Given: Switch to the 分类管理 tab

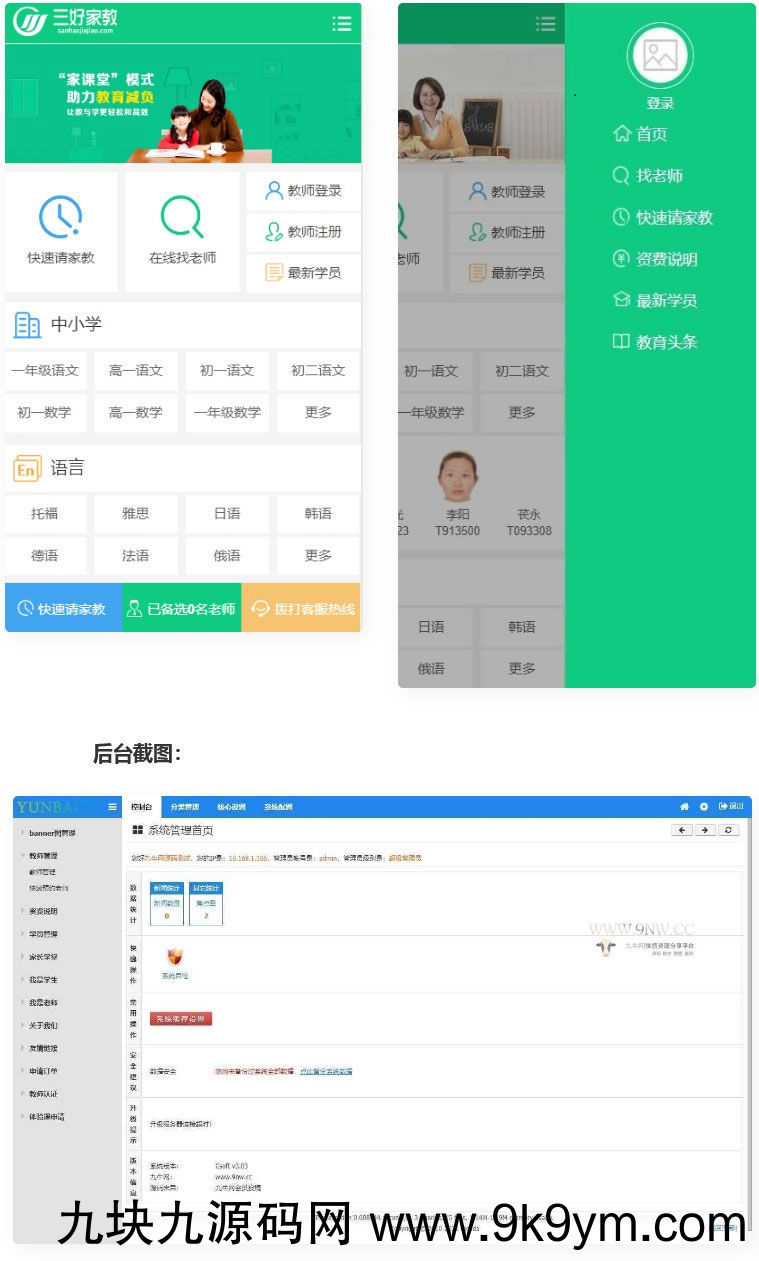Looking at the screenshot, I should 184,807.
